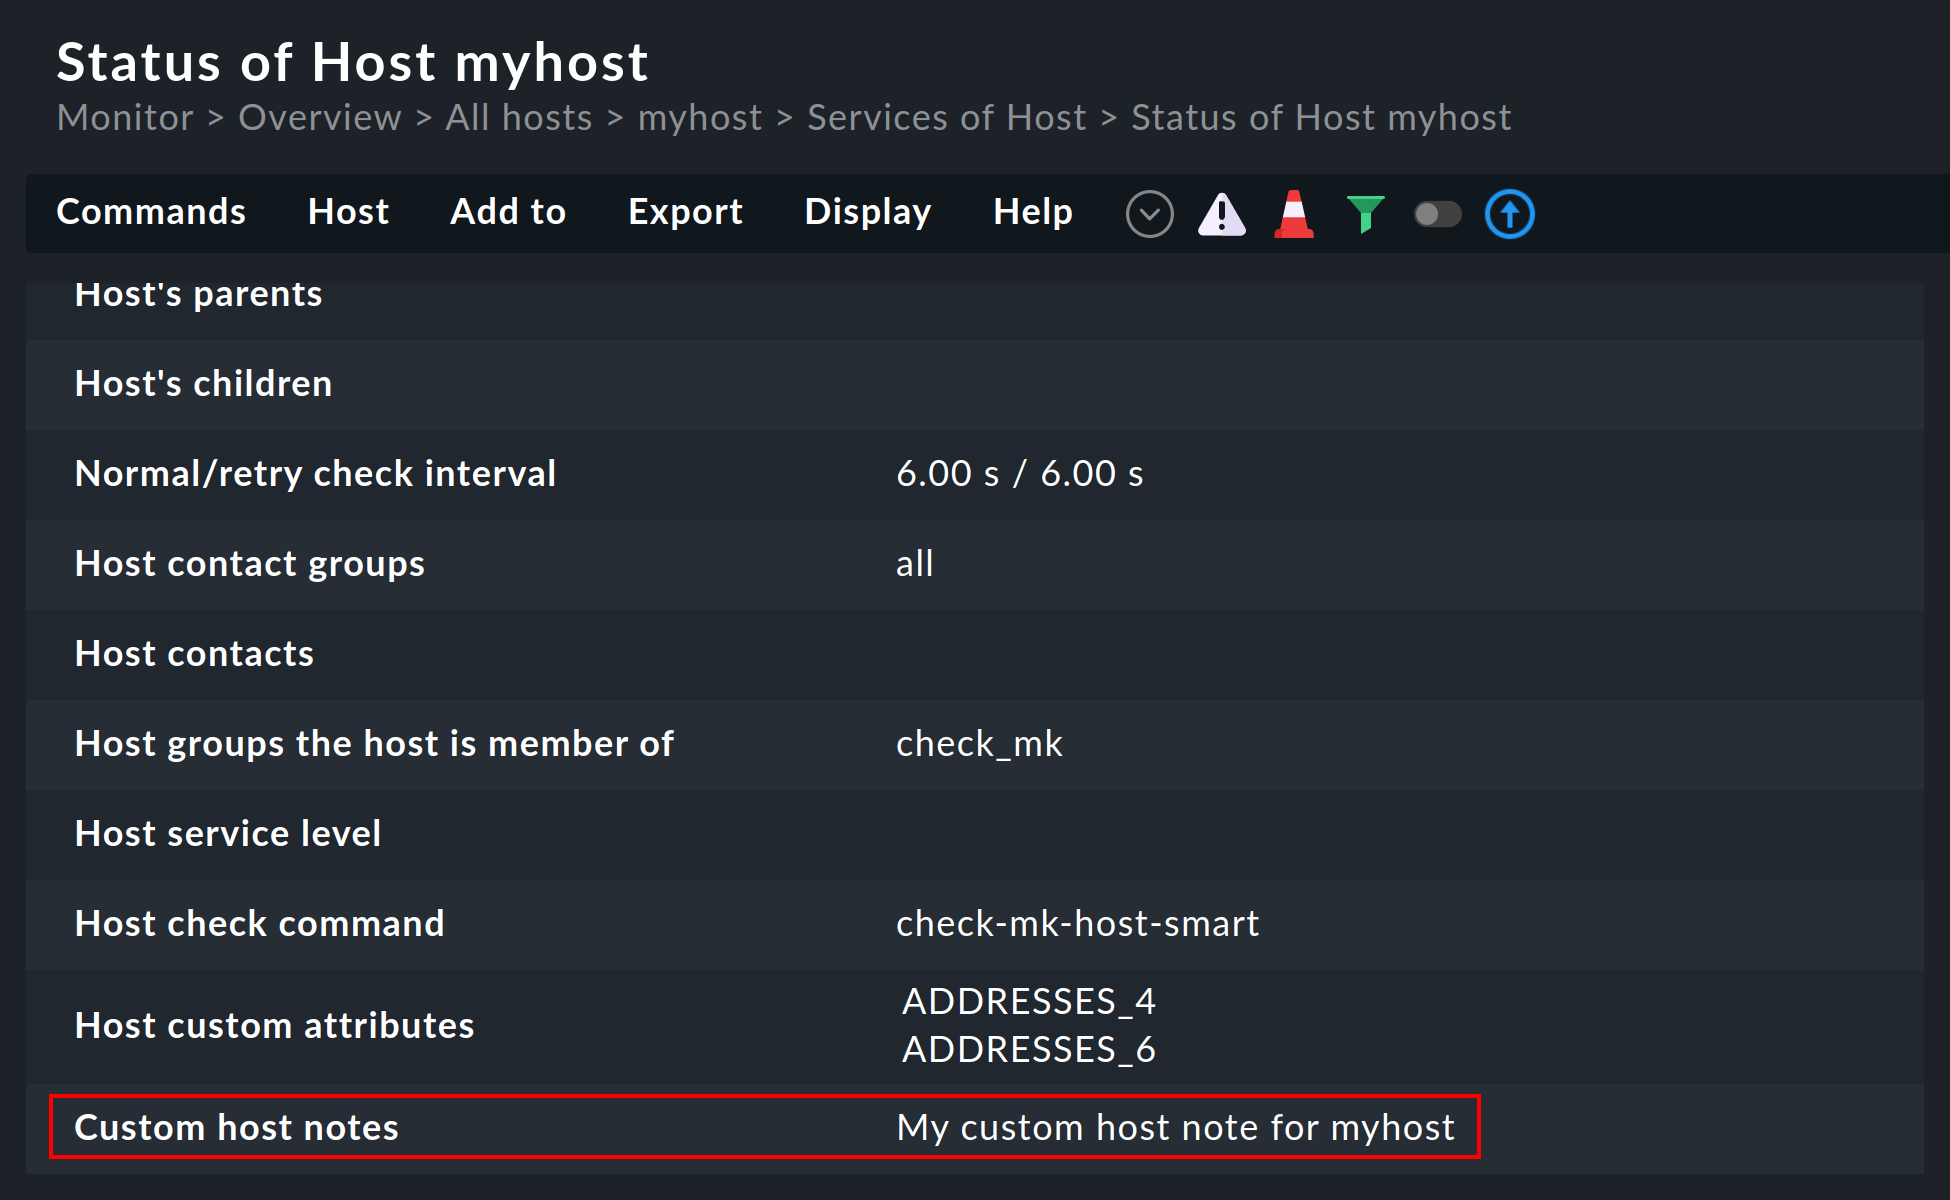Open the Host menu
The height and width of the screenshot is (1200, 1950).
[x=348, y=212]
